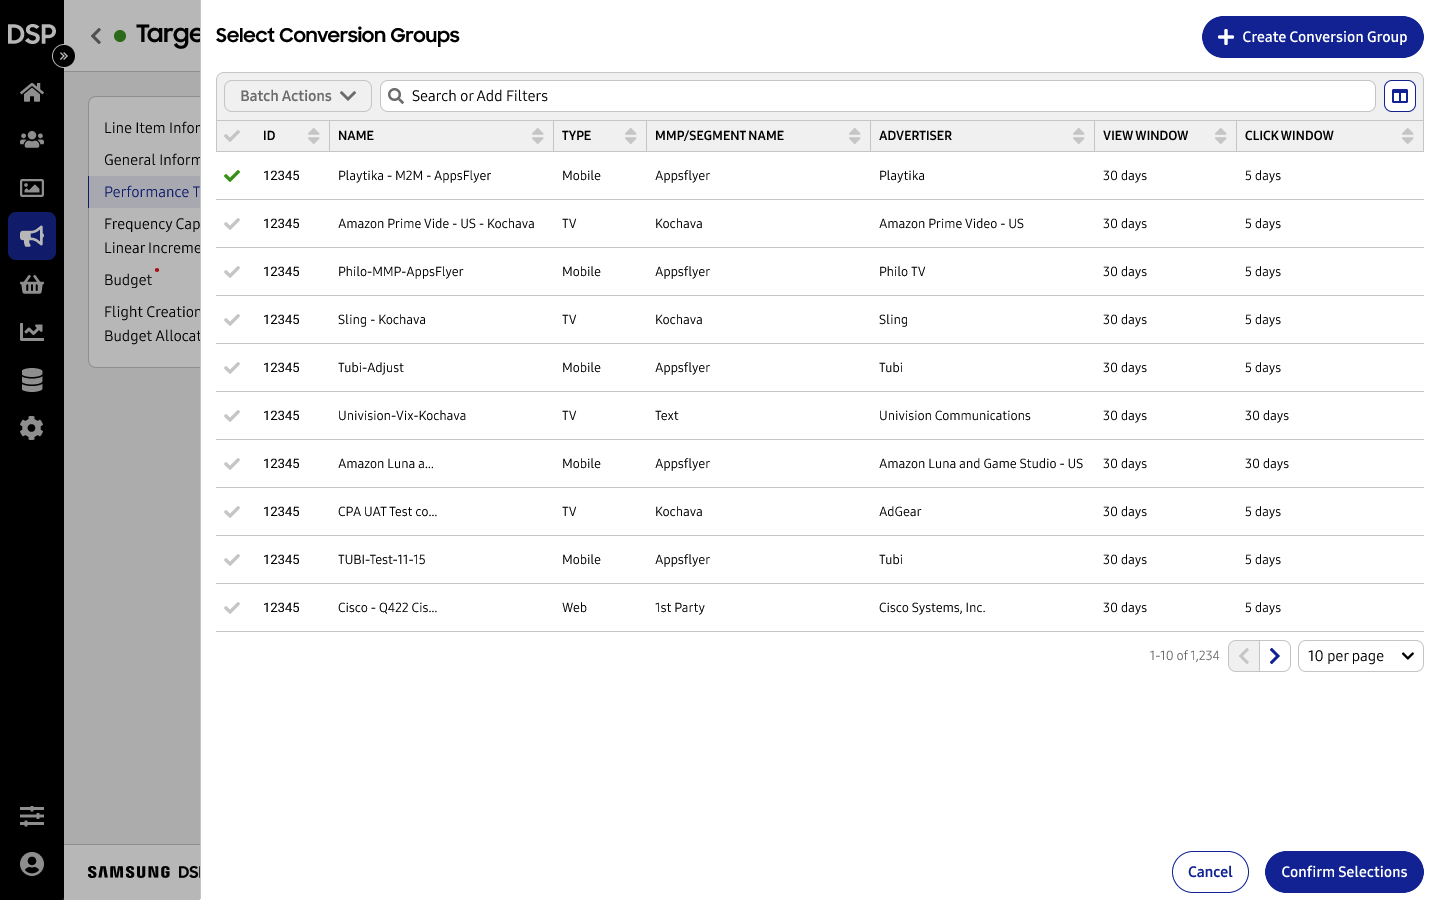Click 'Web' type cell in Cisco row
Image resolution: width=1442 pixels, height=902 pixels.
click(574, 608)
